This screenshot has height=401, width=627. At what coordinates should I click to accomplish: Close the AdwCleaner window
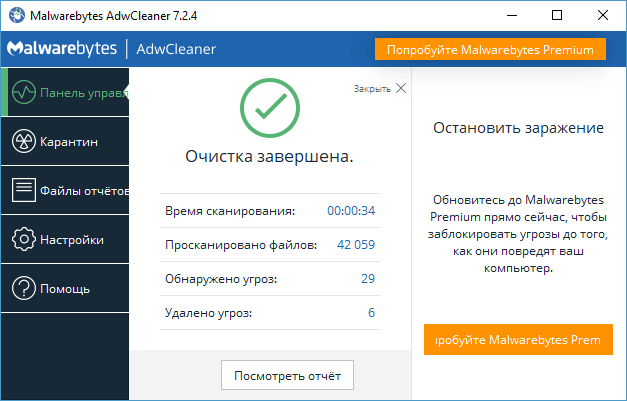603,16
